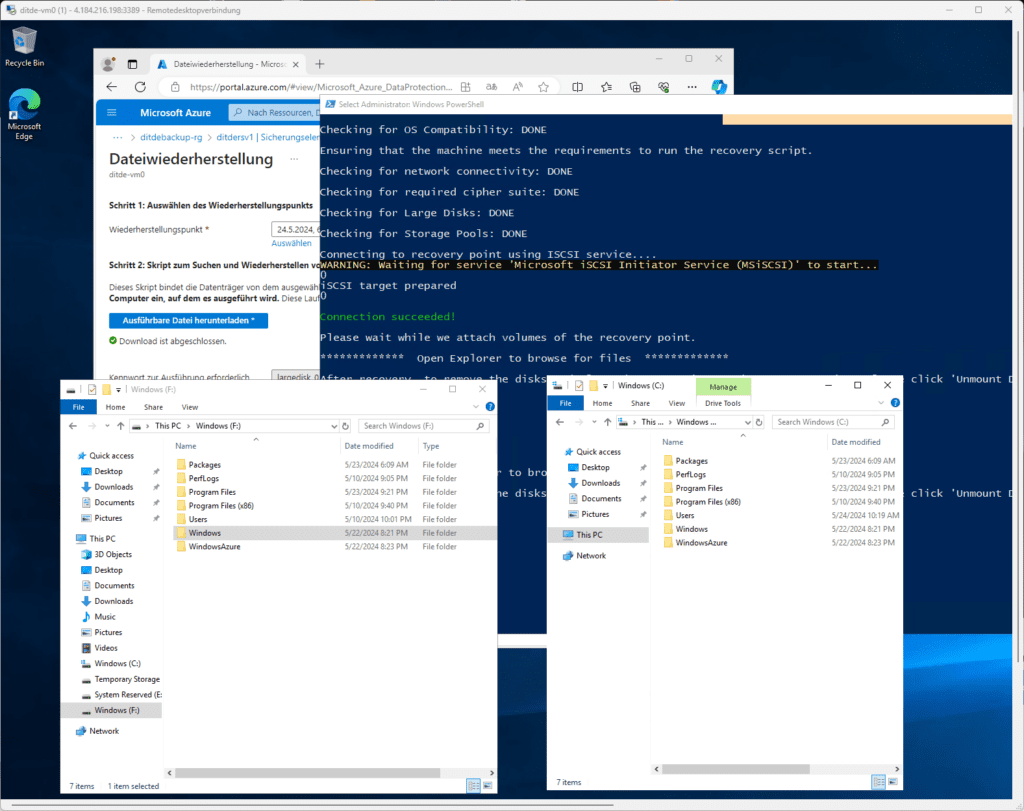Click Ausführbare Datei herunterladen button
This screenshot has height=811, width=1024.
tap(188, 321)
